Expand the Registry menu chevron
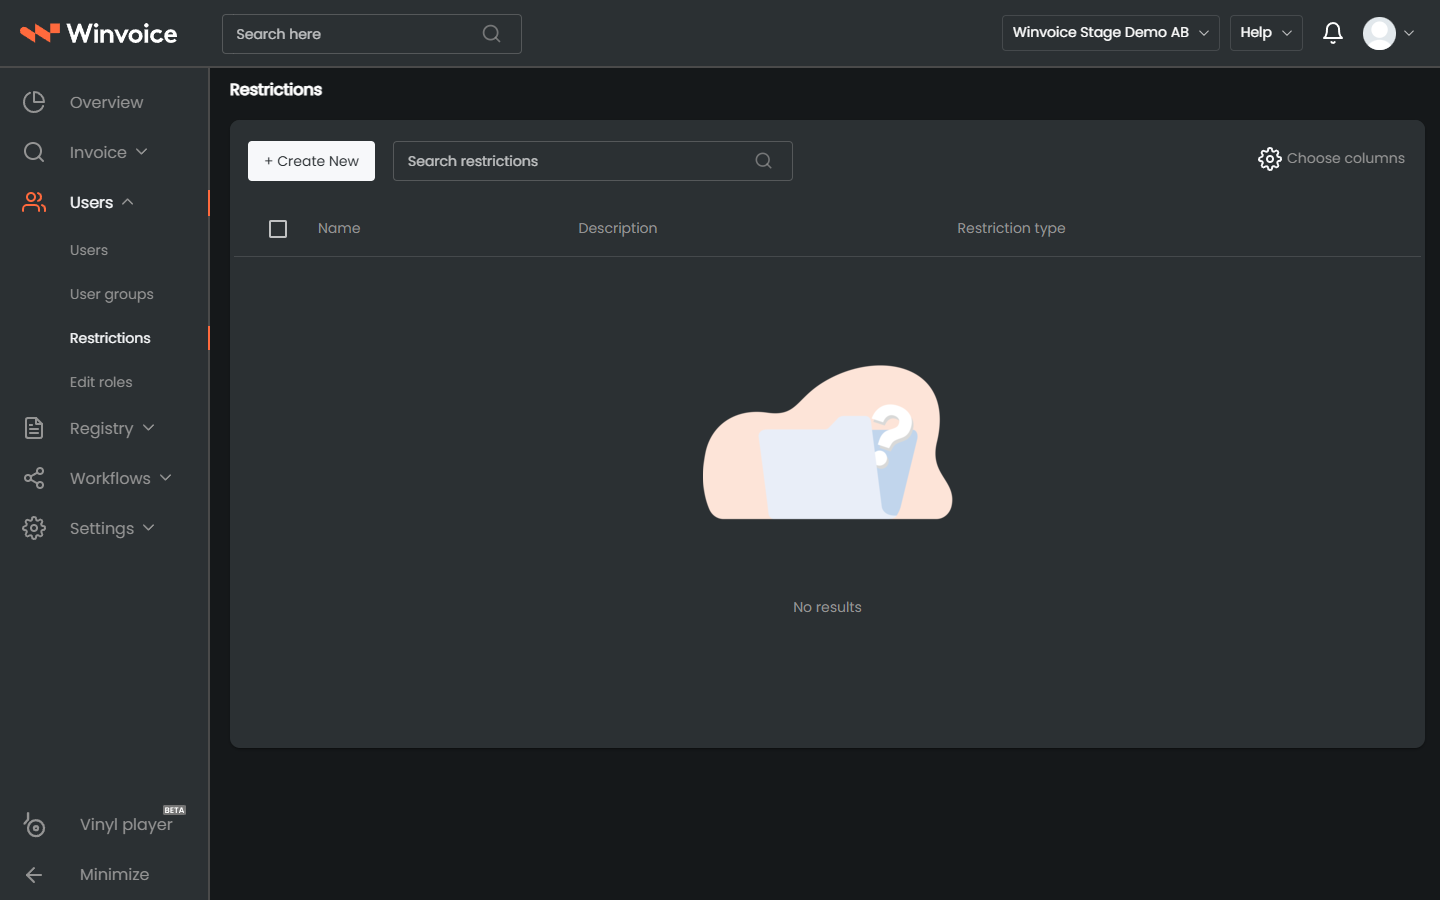Screen dimensions: 1440x900 148,428
